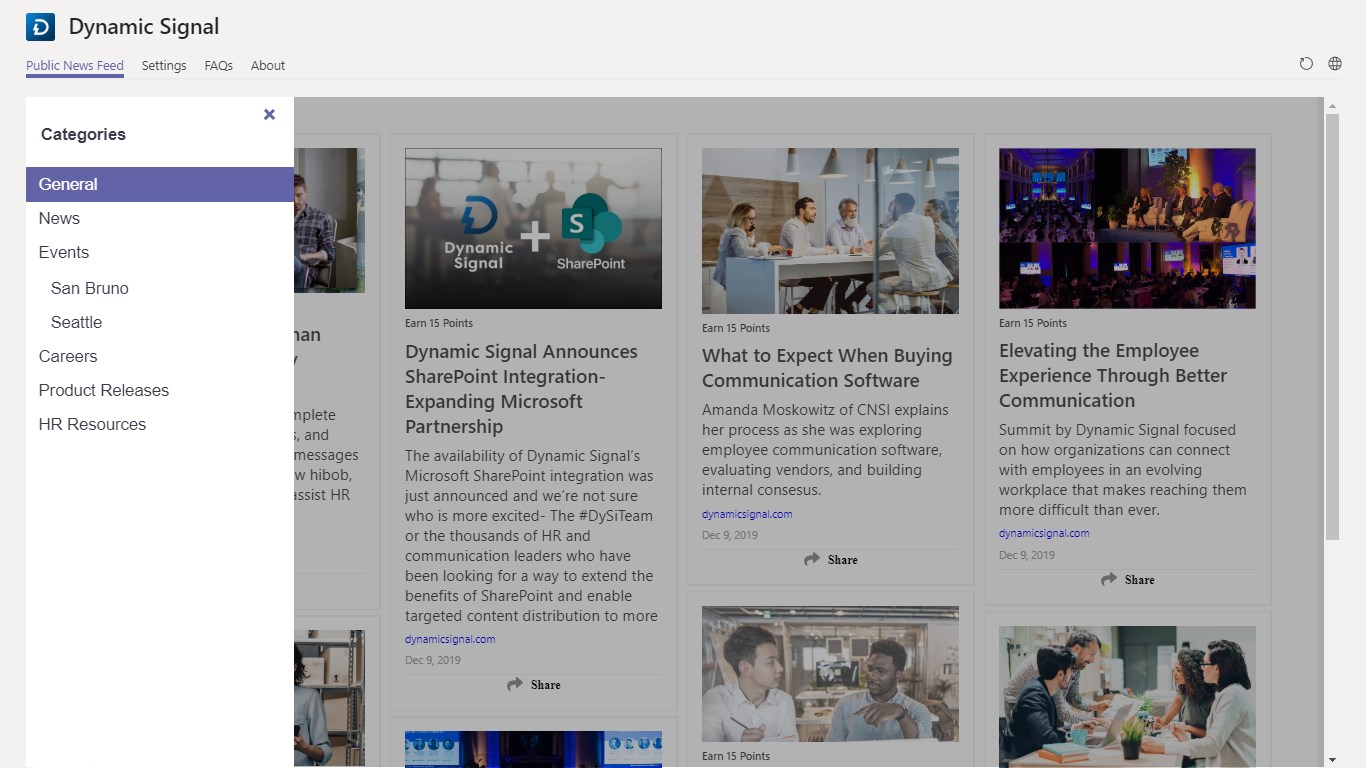Open the team around laptop thumbnail
This screenshot has width=1366, height=768.
[x=1127, y=696]
